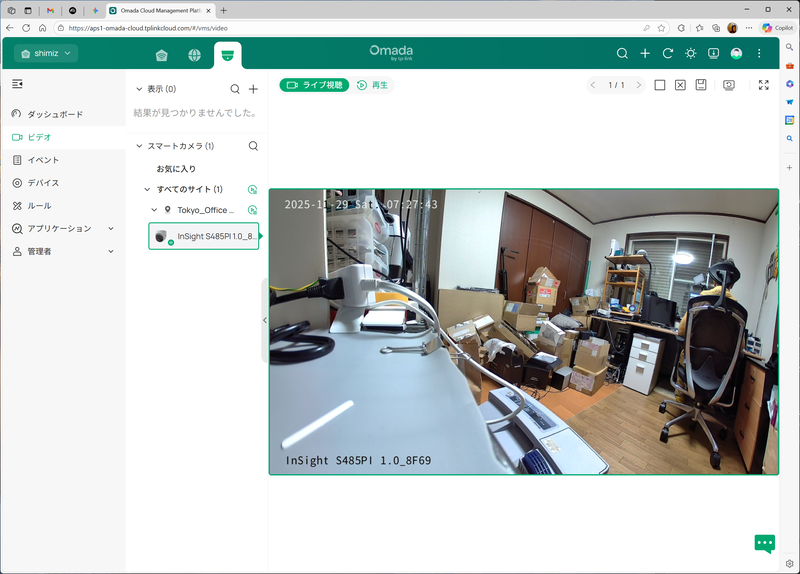Open デバイス in the sidebar
Screen dimensions: 800x574
(63, 183)
